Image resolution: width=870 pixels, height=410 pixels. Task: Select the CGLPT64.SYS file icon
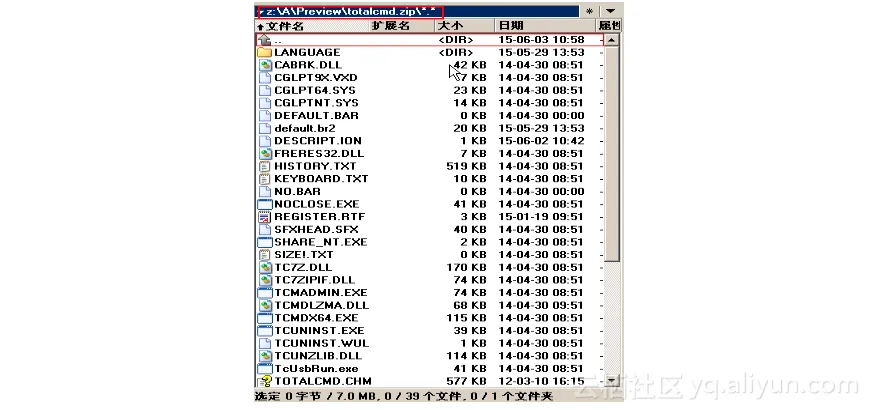click(x=265, y=90)
